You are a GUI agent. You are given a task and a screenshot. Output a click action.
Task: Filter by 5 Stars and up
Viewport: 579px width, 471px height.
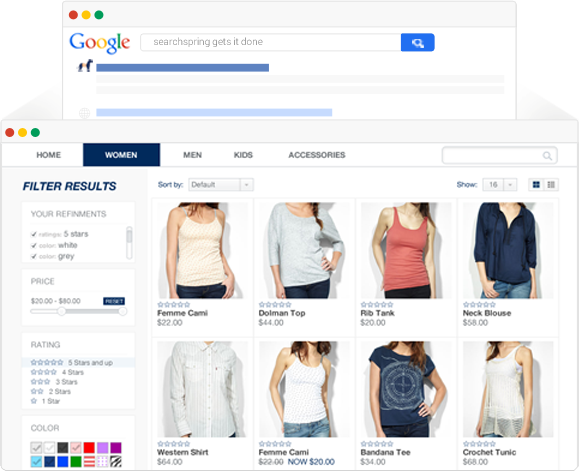pos(78,362)
